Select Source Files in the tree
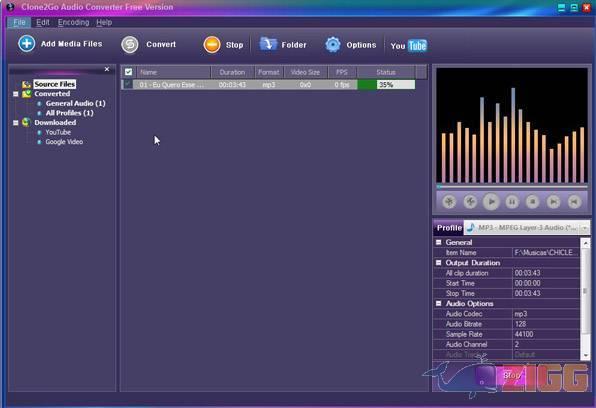The width and height of the screenshot is (596, 408). pyautogui.click(x=55, y=84)
